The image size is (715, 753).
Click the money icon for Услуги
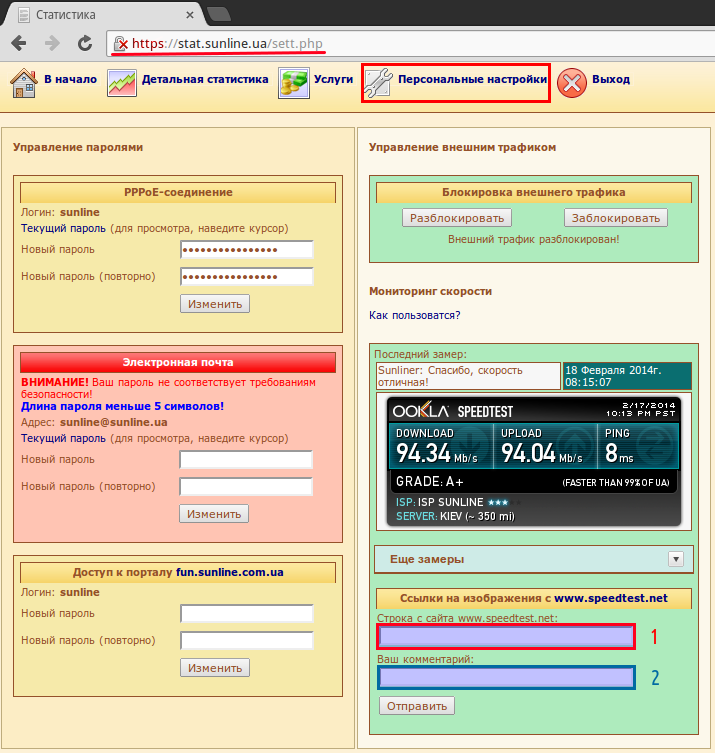[293, 83]
